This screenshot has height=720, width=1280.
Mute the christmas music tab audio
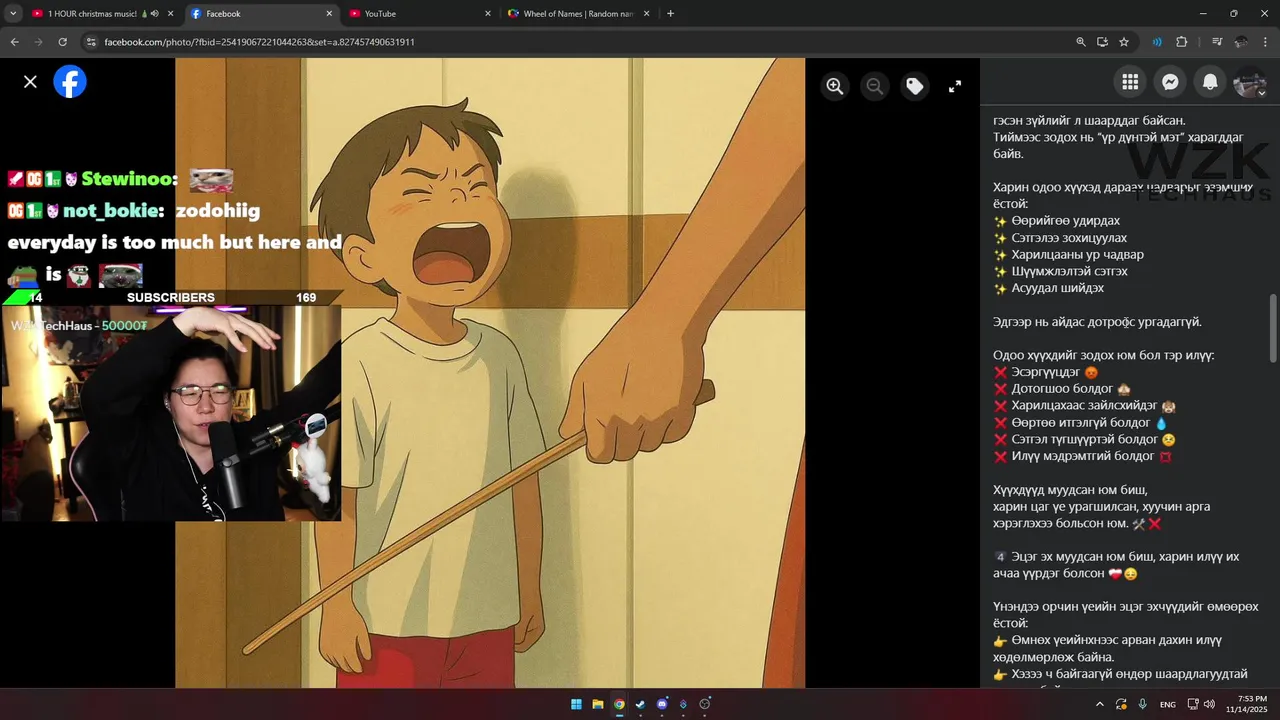154,14
